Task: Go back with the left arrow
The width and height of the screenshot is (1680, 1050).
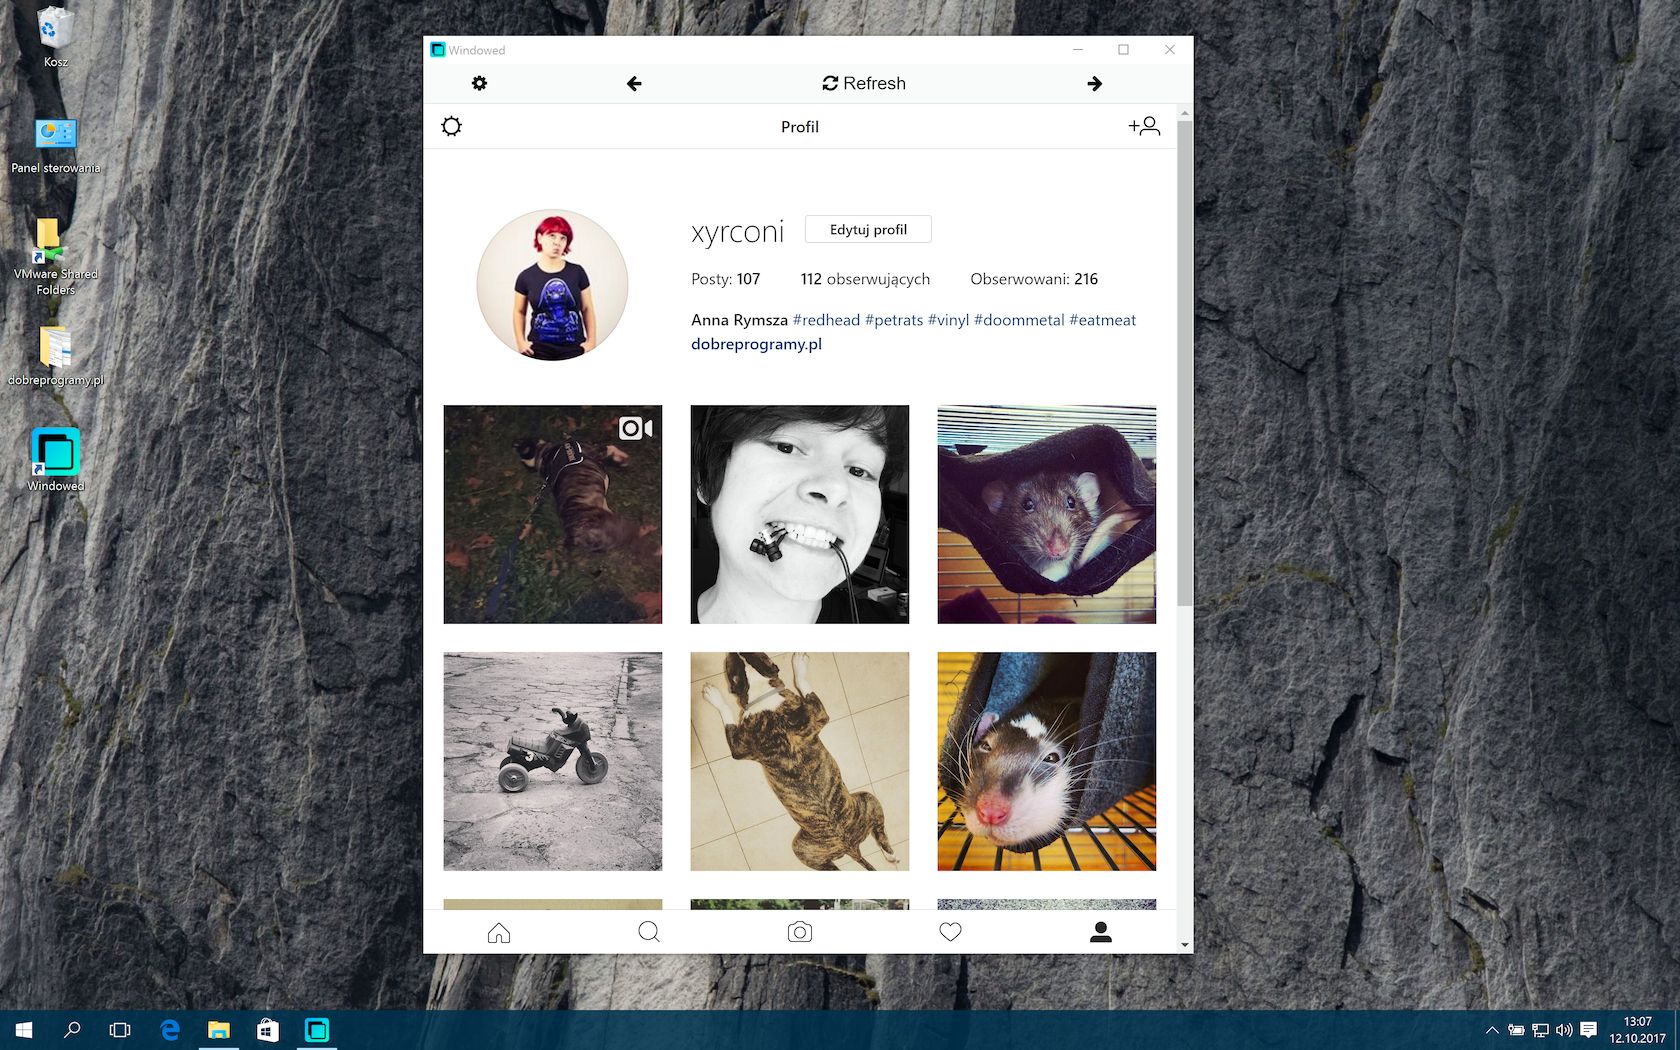Action: (x=634, y=84)
